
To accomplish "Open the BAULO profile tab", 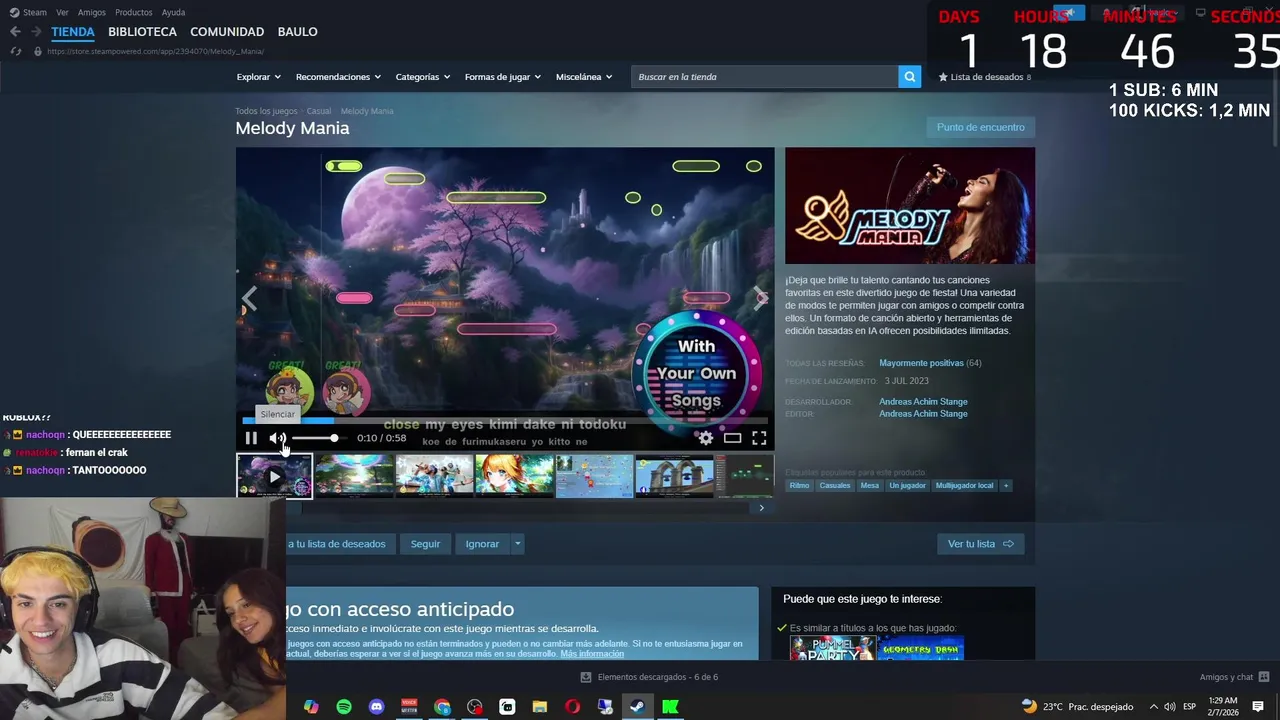I will click(297, 32).
